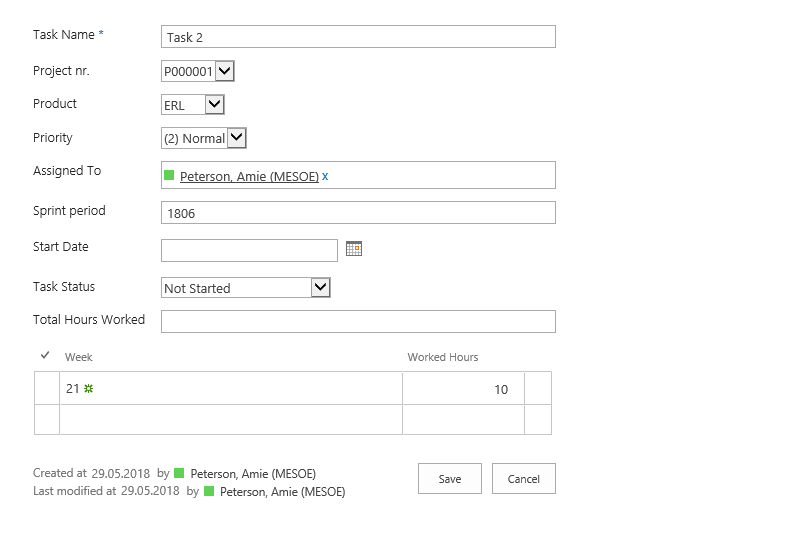806x546 pixels.
Task: Select the empty second row selector cell
Action: click(47, 419)
